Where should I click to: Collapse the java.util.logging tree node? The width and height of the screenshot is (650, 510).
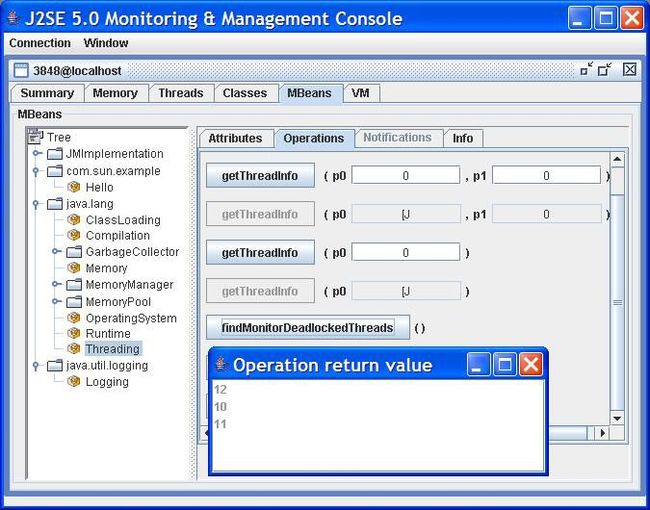[x=36, y=365]
